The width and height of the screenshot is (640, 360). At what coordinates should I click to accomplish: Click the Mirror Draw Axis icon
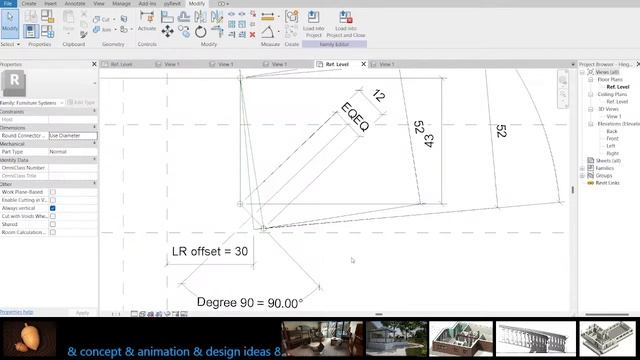tap(217, 17)
